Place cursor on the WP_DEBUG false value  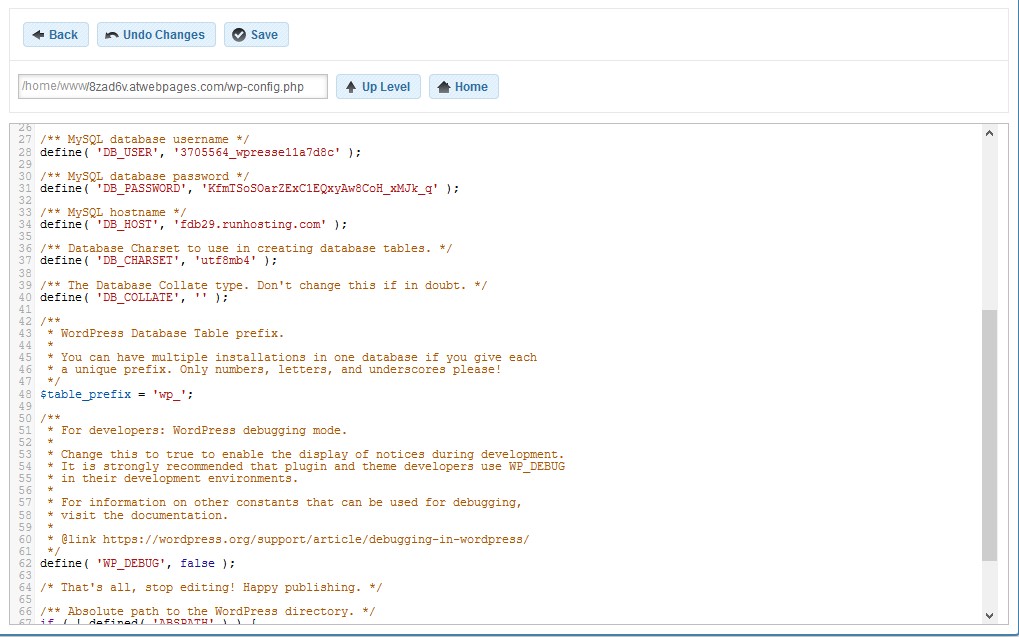pyautogui.click(x=196, y=563)
